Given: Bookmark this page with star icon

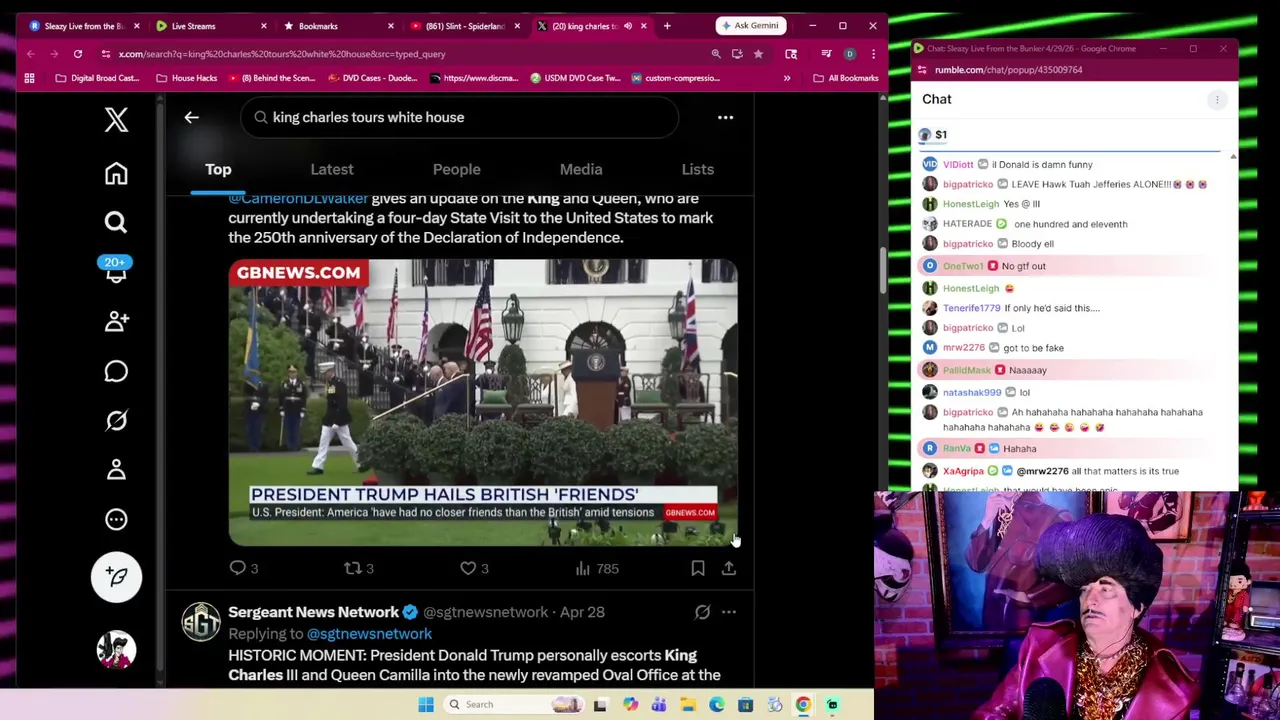Looking at the screenshot, I should point(758,54).
